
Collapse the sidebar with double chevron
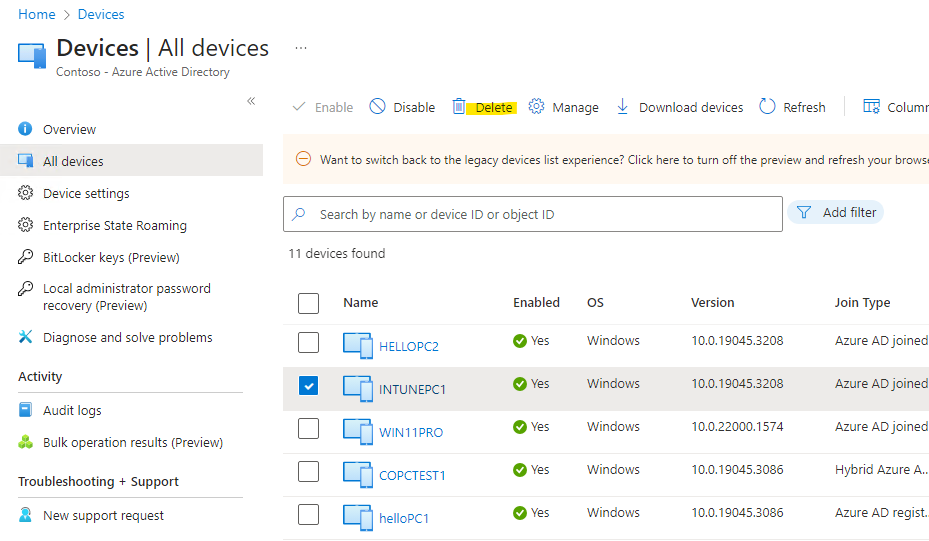[x=251, y=101]
